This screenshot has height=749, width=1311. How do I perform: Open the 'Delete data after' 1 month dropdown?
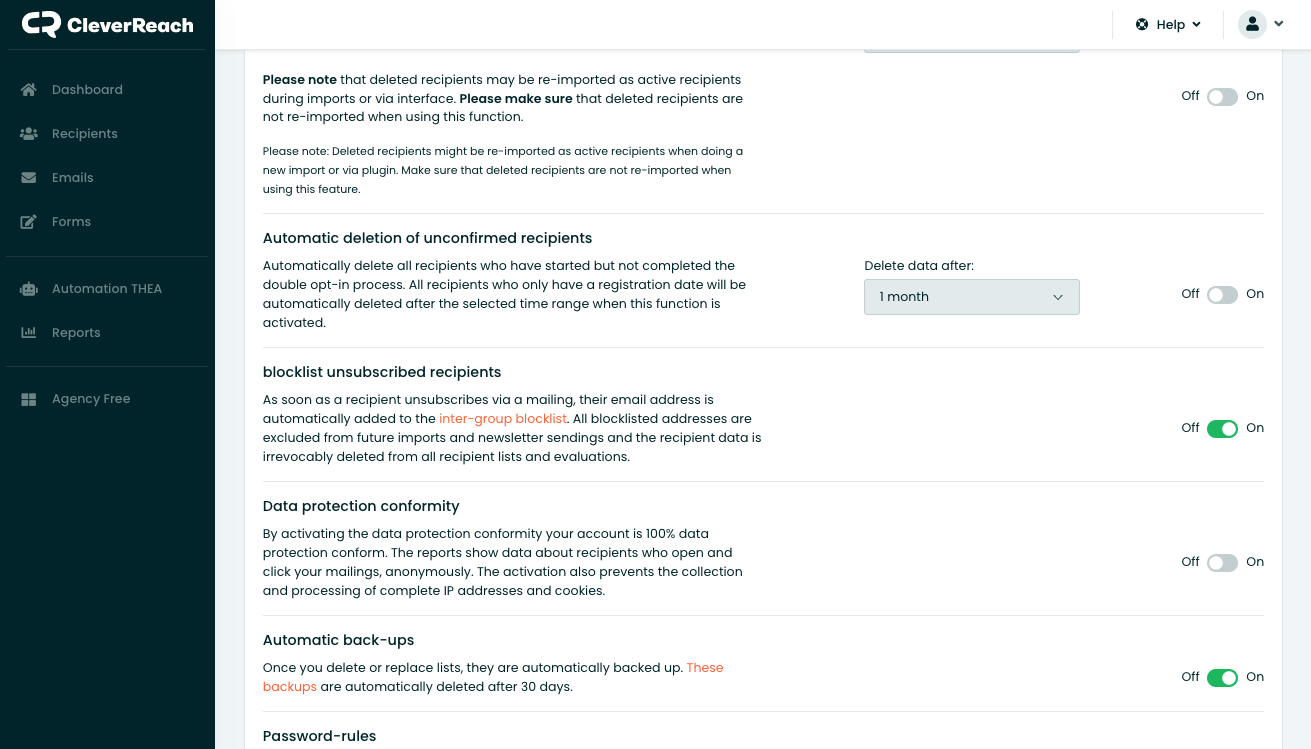tap(972, 297)
